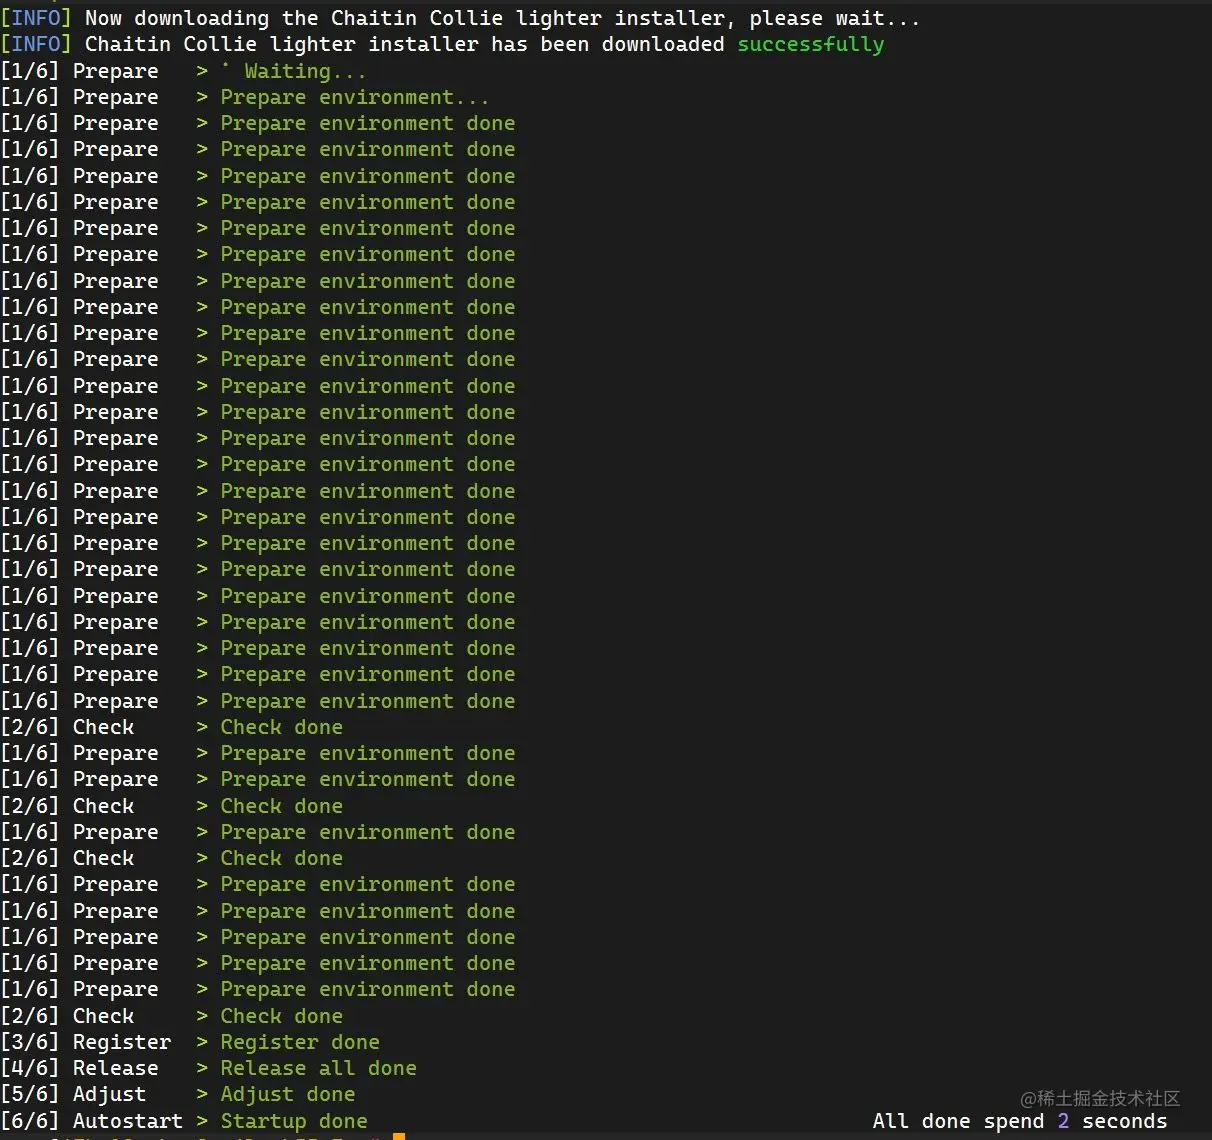Image resolution: width=1212 pixels, height=1140 pixels.
Task: Click "has been downloaded" in the second INFO line
Action: click(x=608, y=44)
